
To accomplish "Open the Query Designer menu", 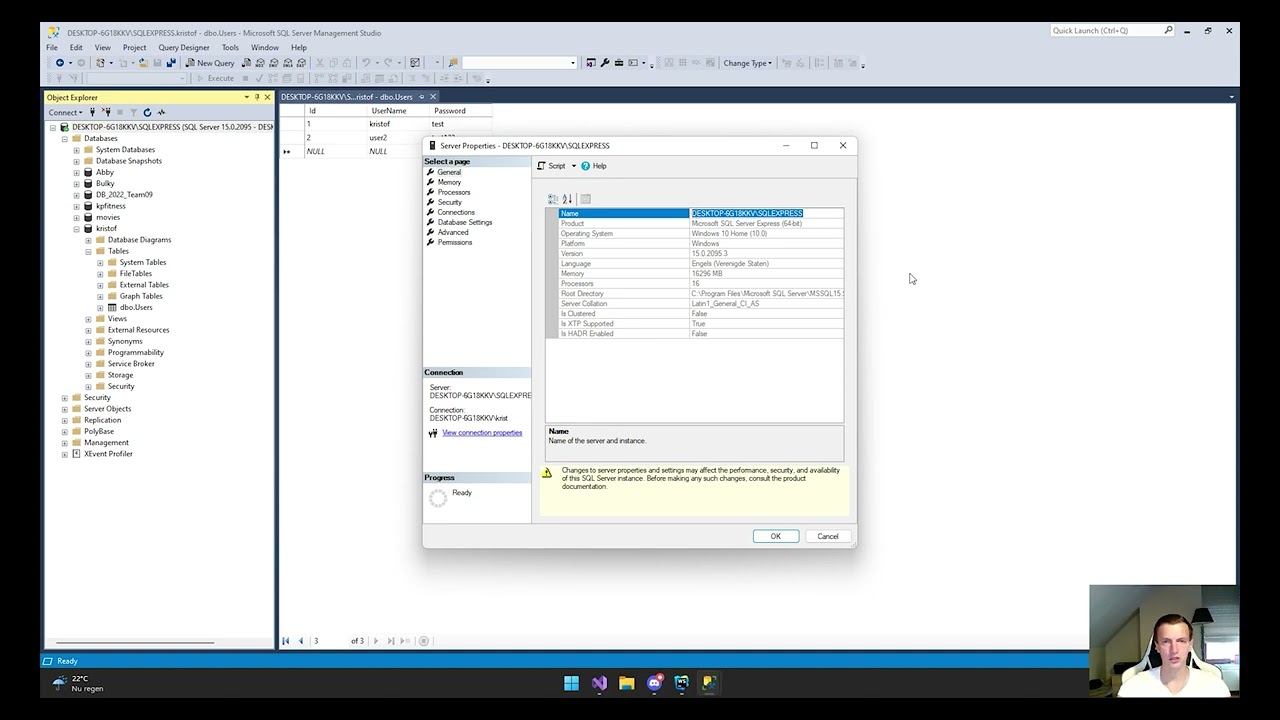I will click(184, 47).
